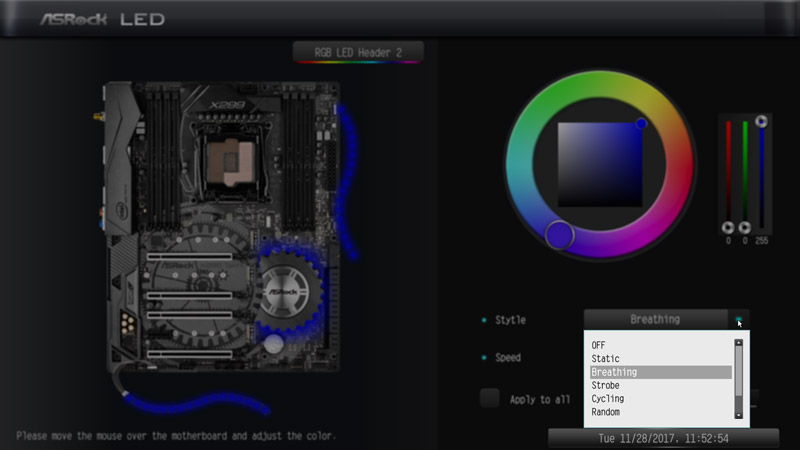Click the ASRock LED logo
Screen dimensions: 800x450
pyautogui.click(x=103, y=19)
